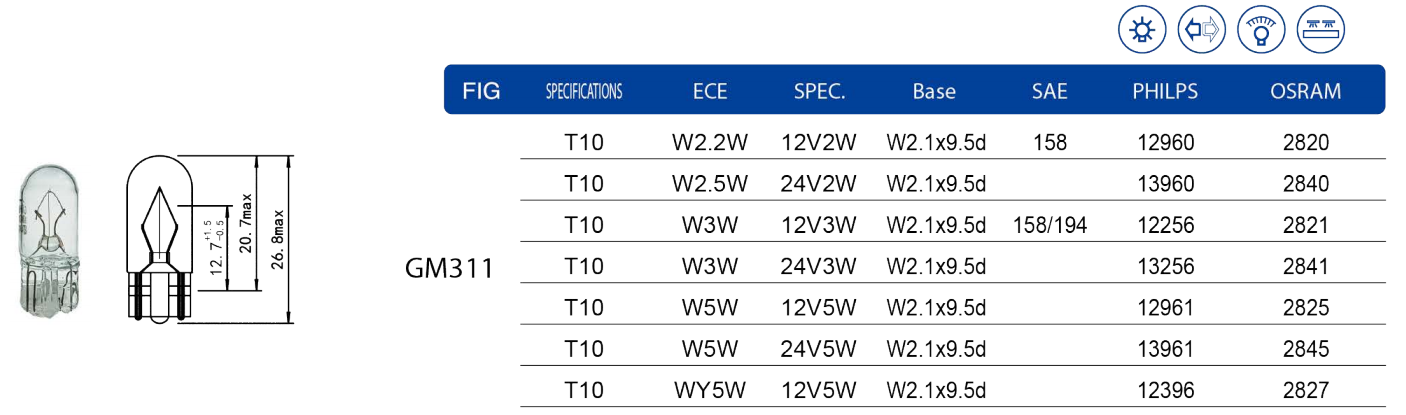Click the bulb dimension drawing
The image size is (1406, 415).
coord(209,240)
